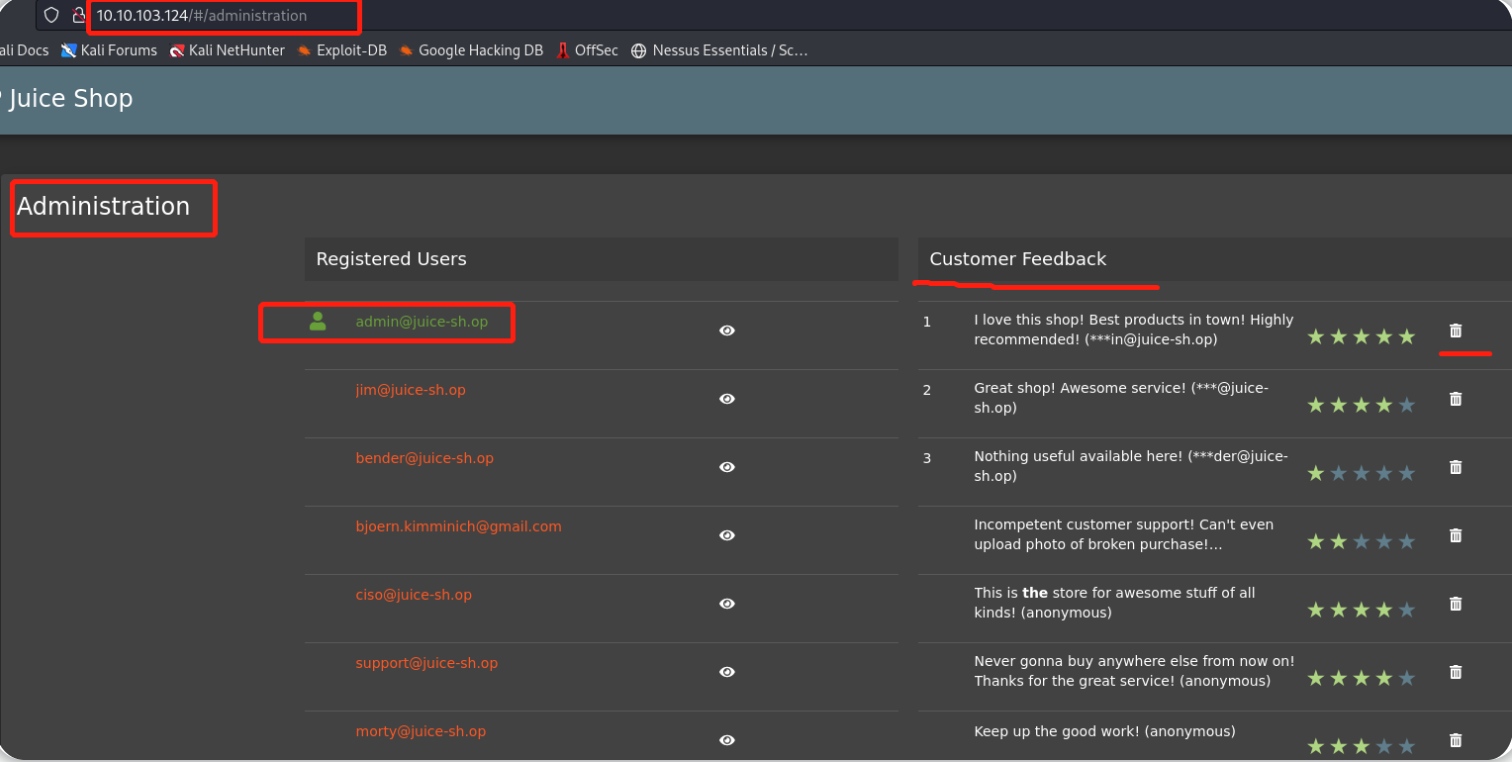The image size is (1512, 762).
Task: Delete the 'I love this shop' feedback
Action: [x=1456, y=330]
